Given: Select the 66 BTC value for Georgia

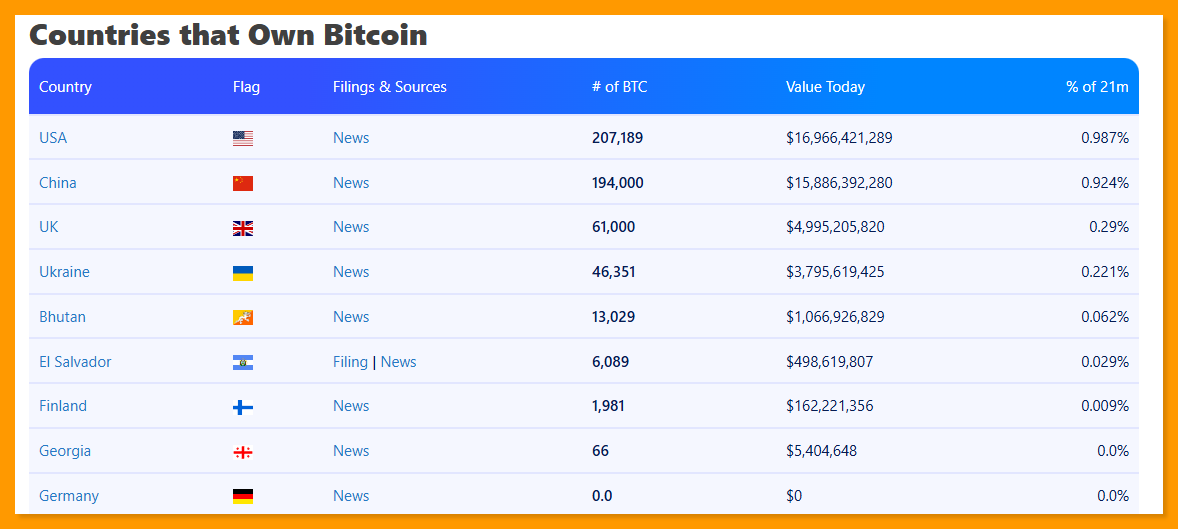Looking at the screenshot, I should [600, 451].
